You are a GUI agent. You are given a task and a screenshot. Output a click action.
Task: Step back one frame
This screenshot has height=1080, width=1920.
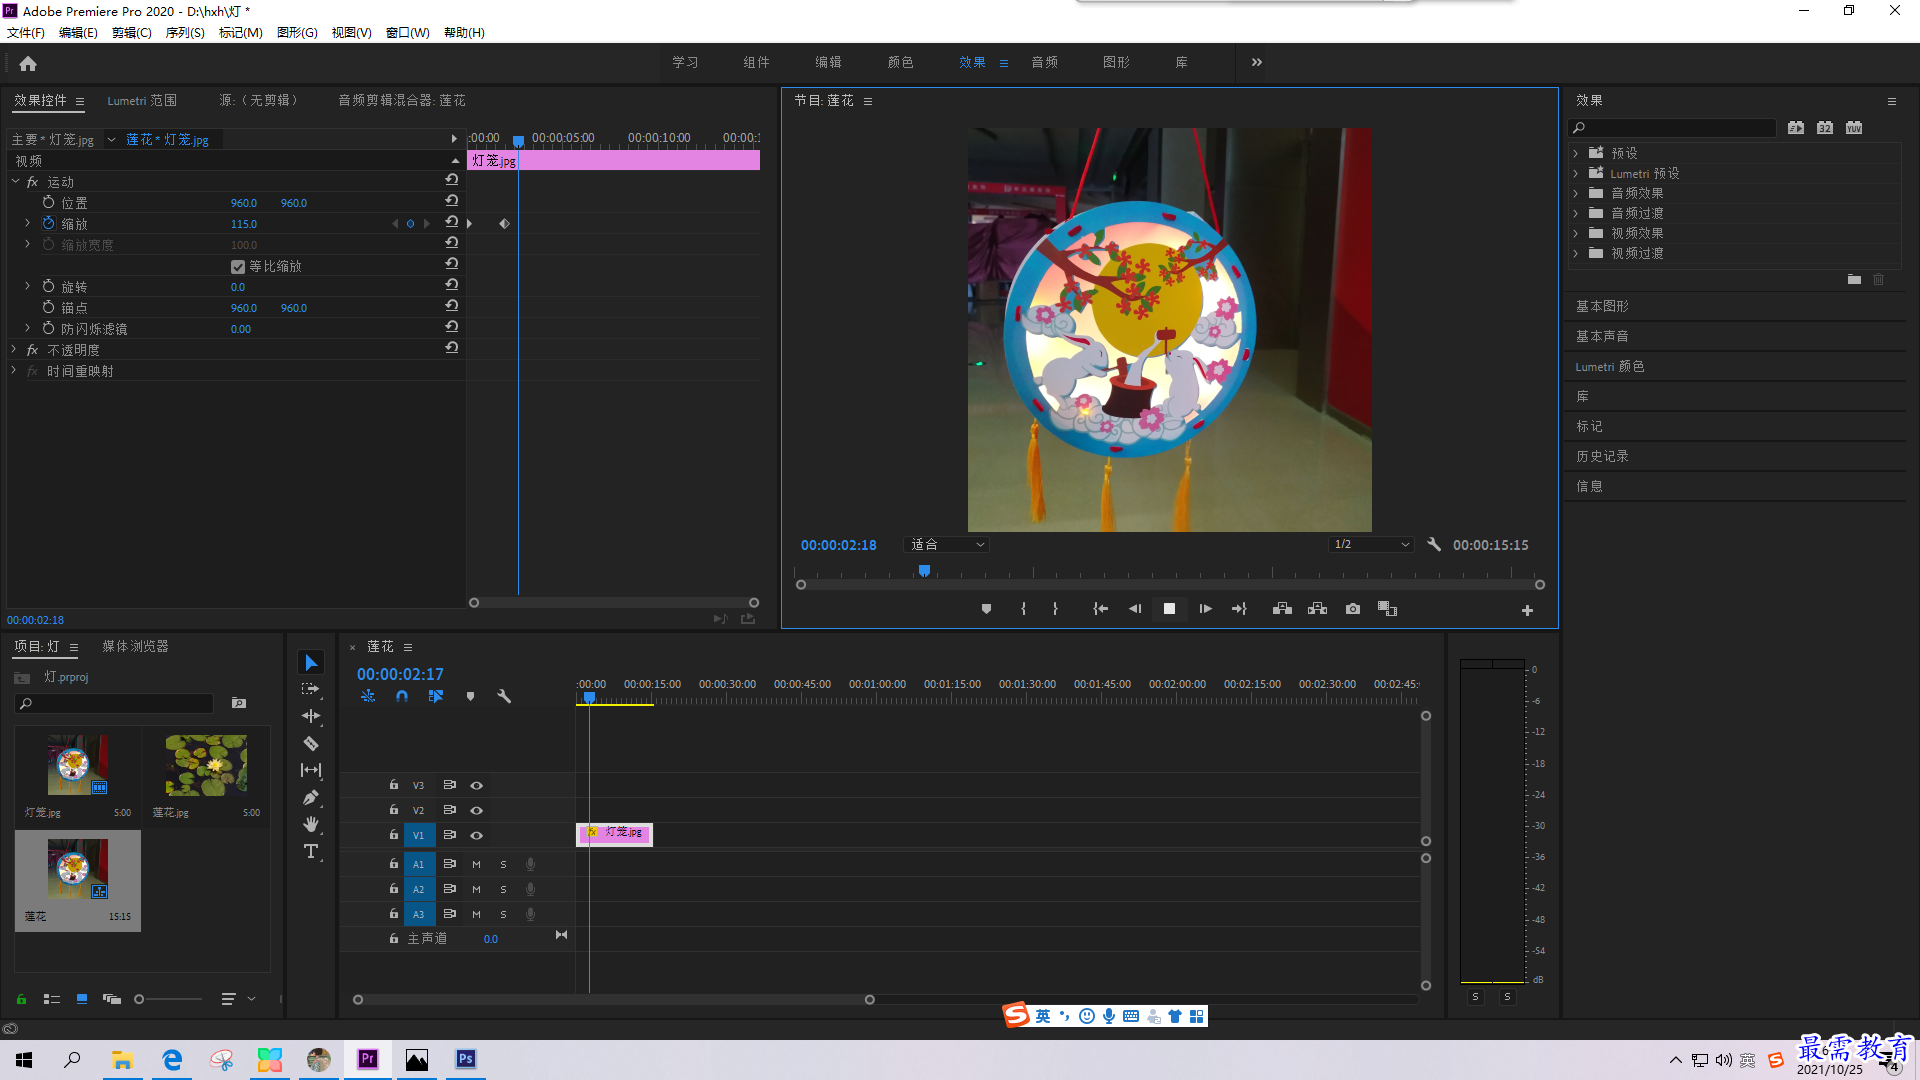pos(1134,609)
